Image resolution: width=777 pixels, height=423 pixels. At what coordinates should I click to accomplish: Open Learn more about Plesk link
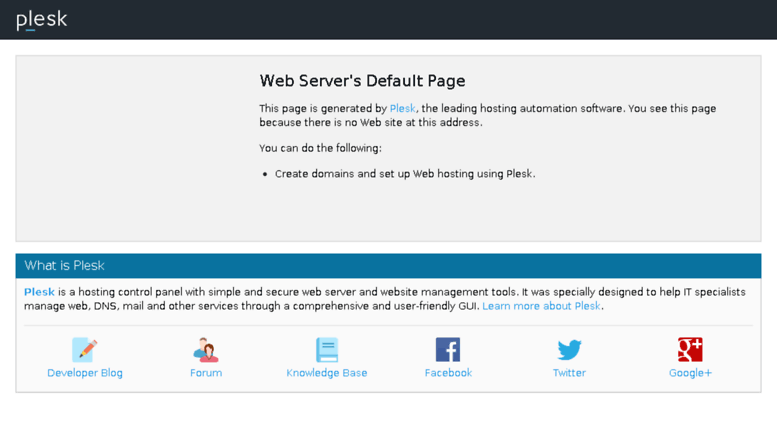pyautogui.click(x=541, y=306)
